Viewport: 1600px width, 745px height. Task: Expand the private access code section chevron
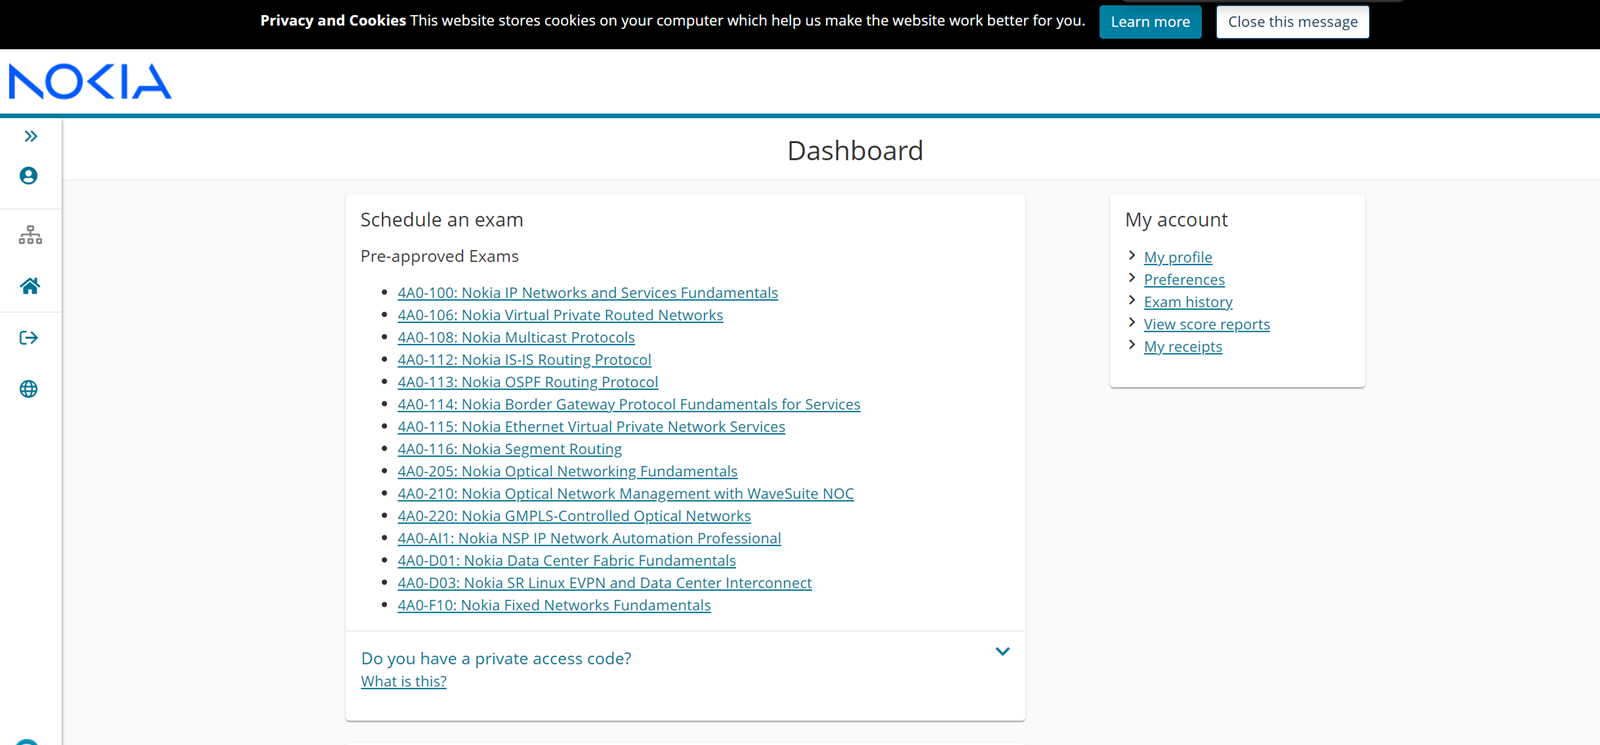[x=1002, y=652]
